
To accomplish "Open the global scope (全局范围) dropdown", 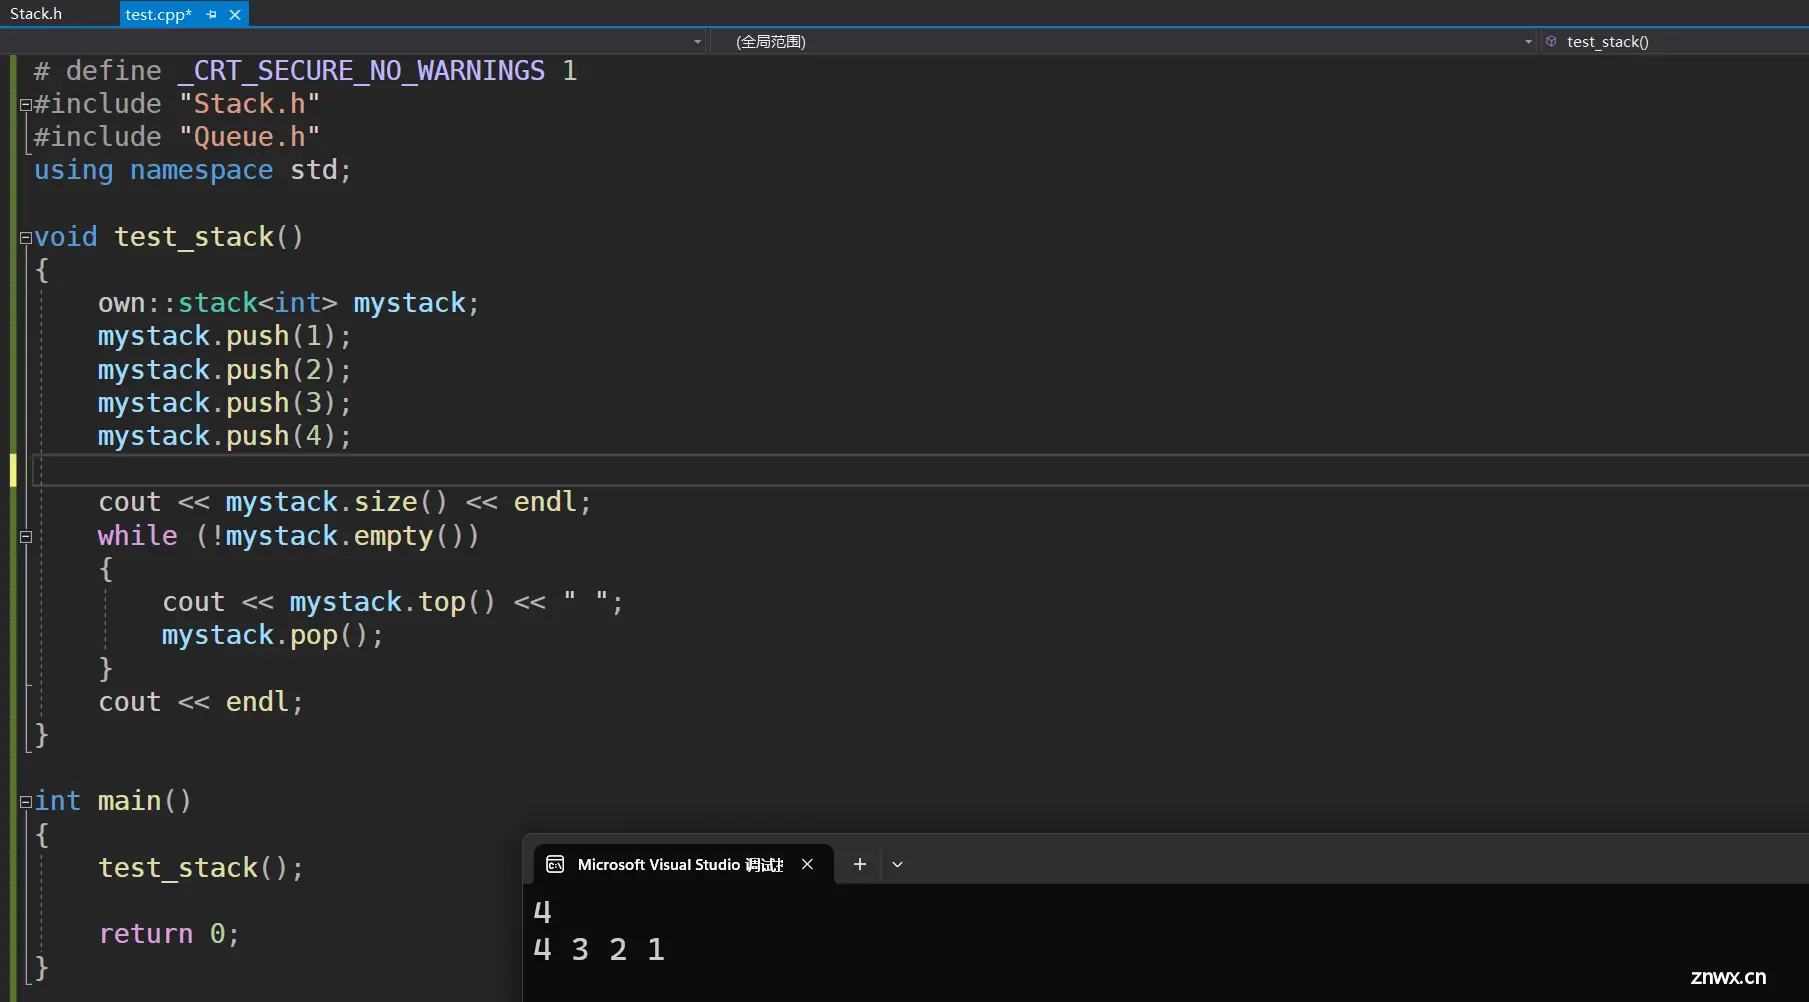I will point(1122,41).
